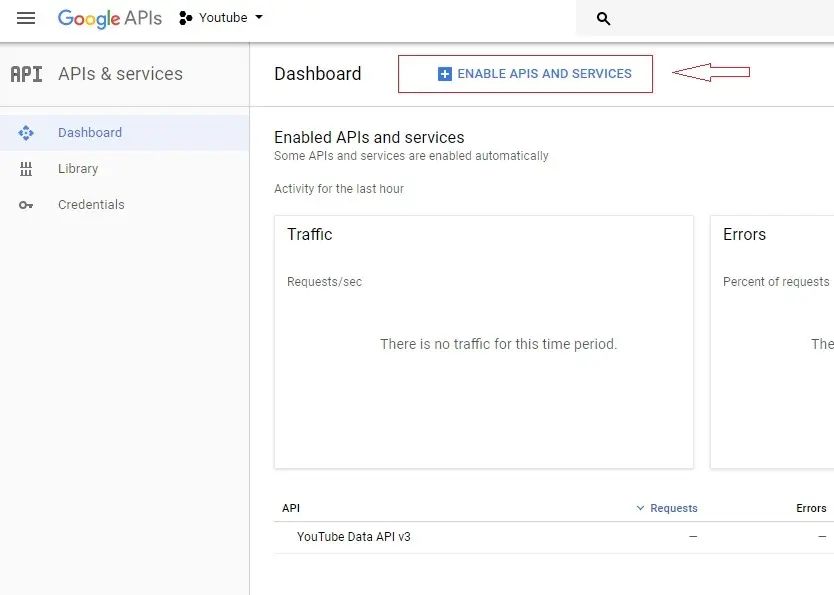This screenshot has width=834, height=595.
Task: Click the search magnifier icon
Action: tap(603, 19)
